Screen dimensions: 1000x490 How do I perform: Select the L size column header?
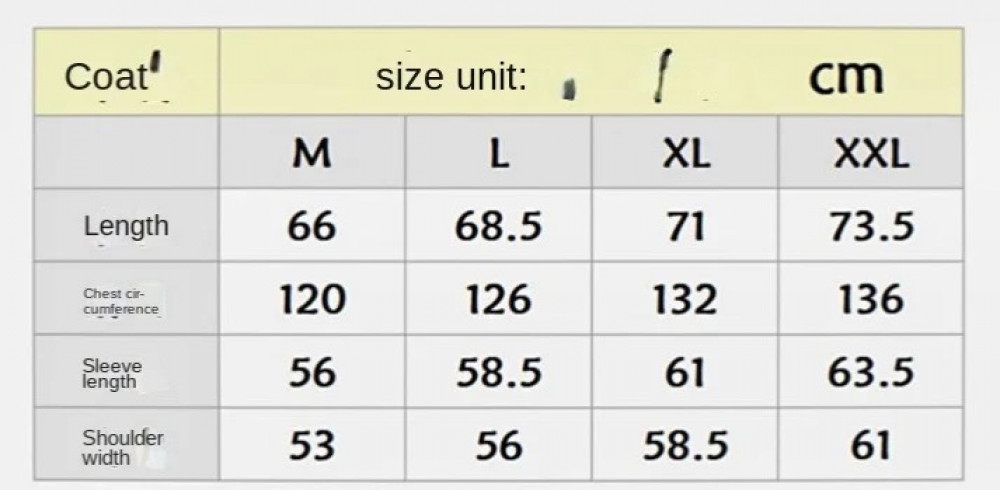[x=499, y=154]
